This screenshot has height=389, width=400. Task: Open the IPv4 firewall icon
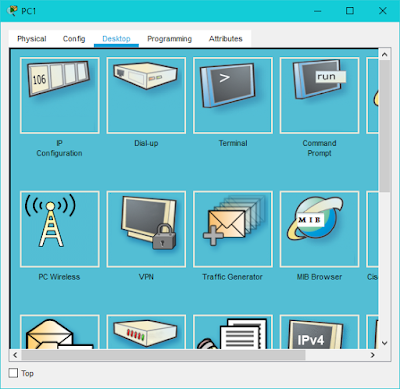pyautogui.click(x=319, y=332)
